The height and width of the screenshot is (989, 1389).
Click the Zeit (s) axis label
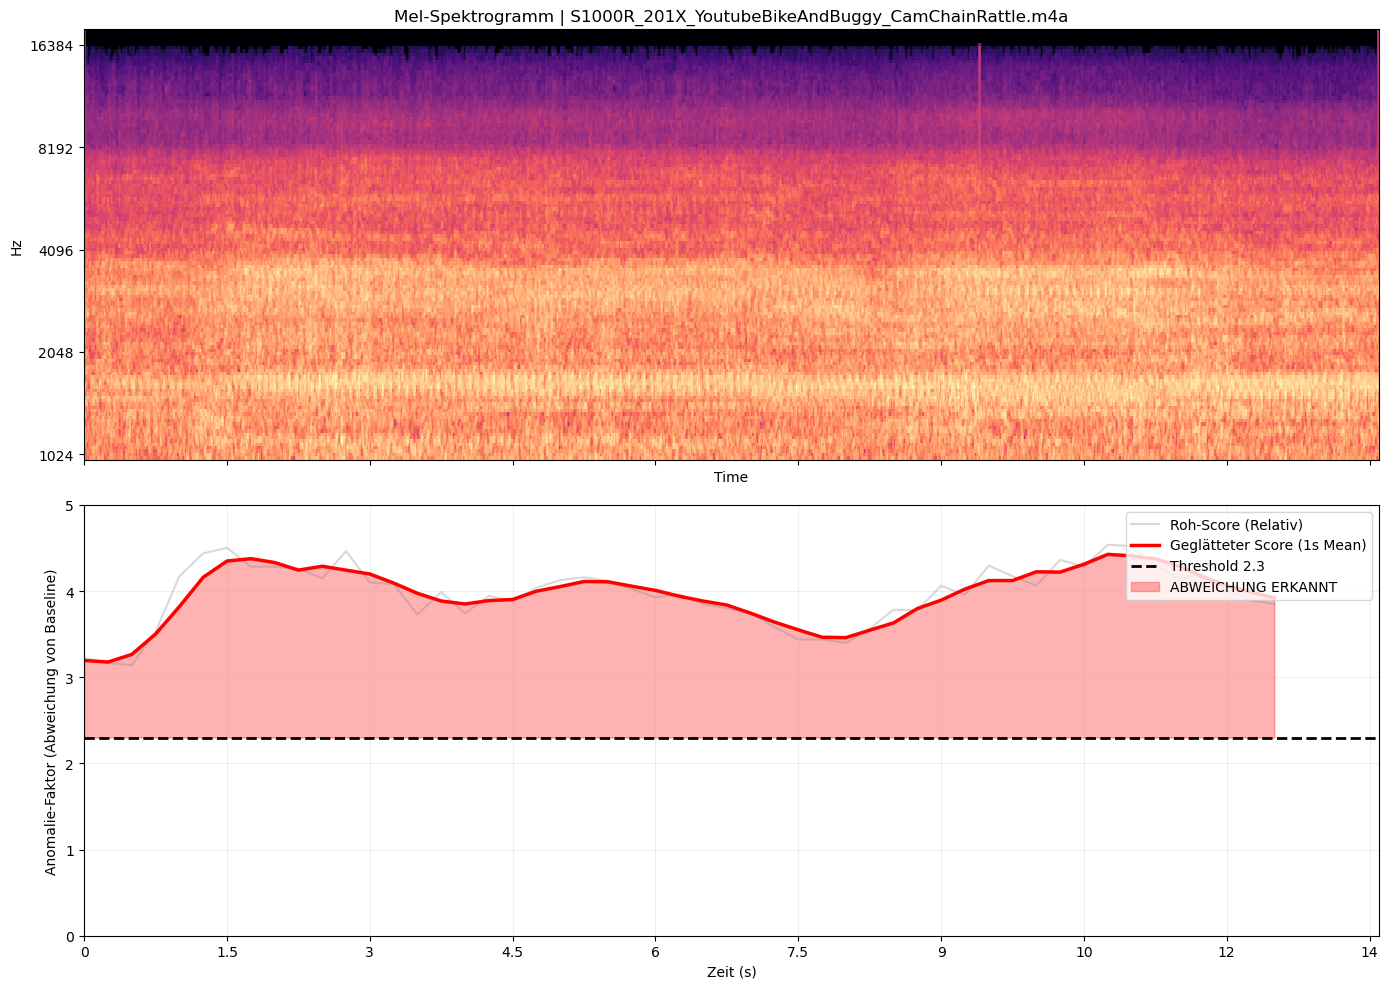click(x=730, y=972)
